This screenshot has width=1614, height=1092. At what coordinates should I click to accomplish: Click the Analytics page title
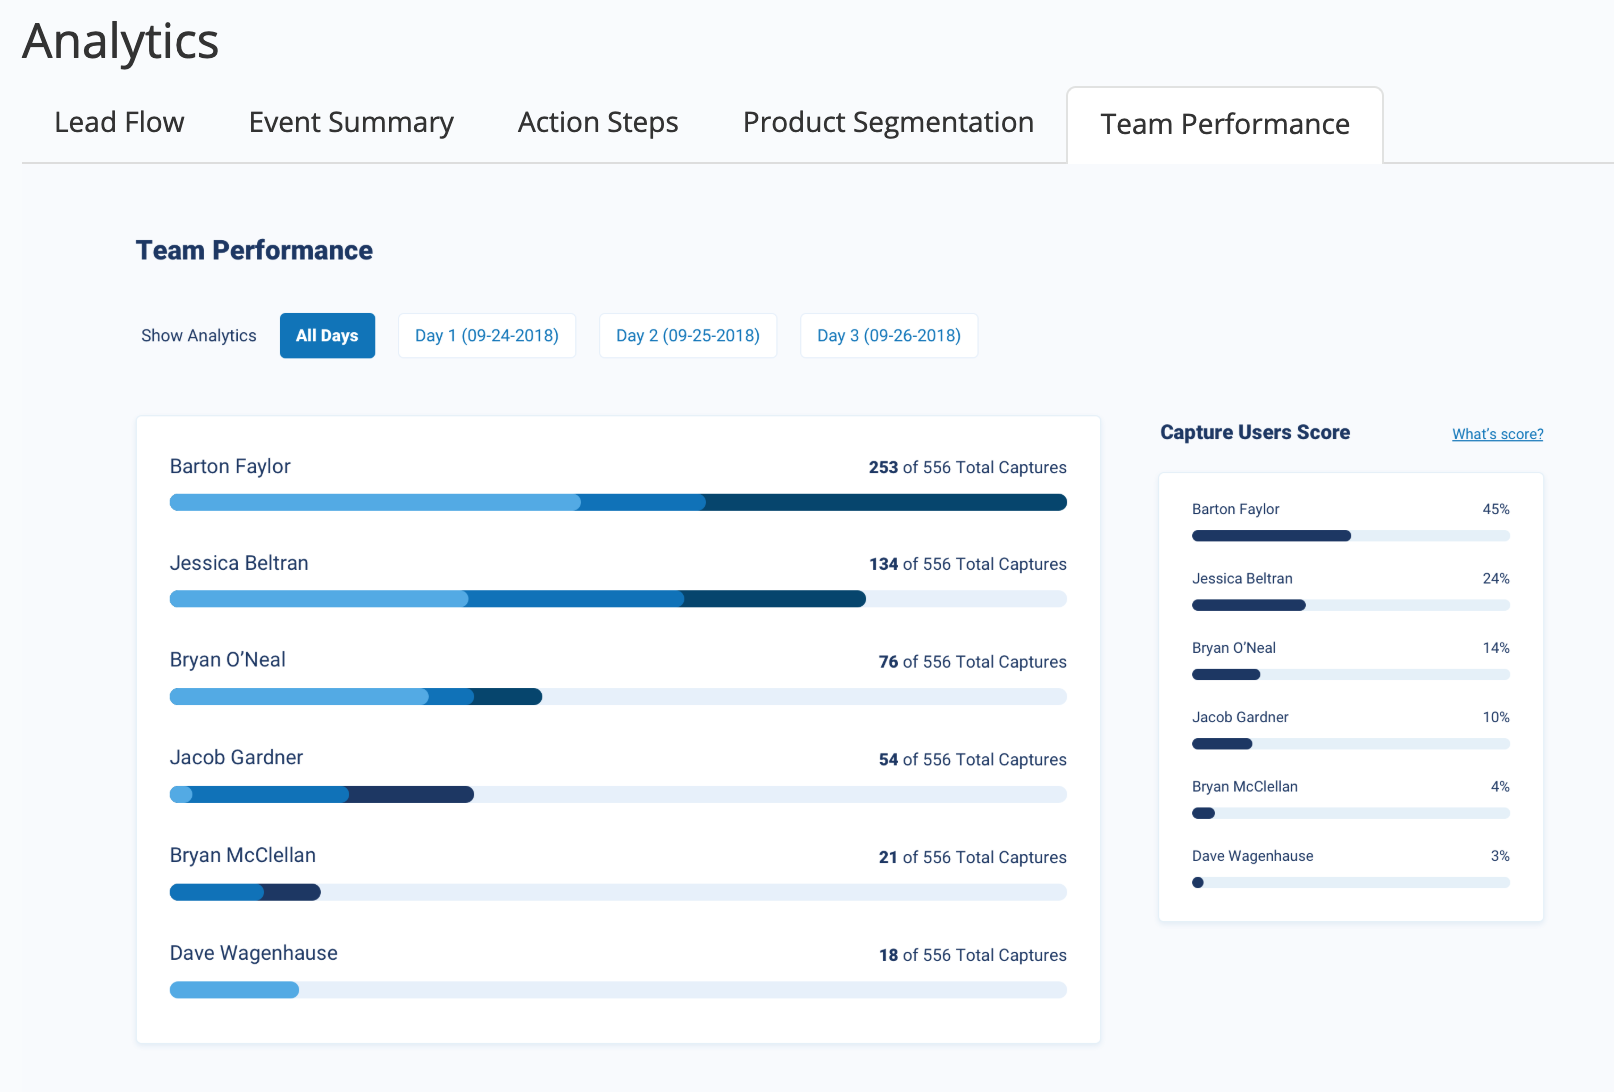click(x=120, y=42)
